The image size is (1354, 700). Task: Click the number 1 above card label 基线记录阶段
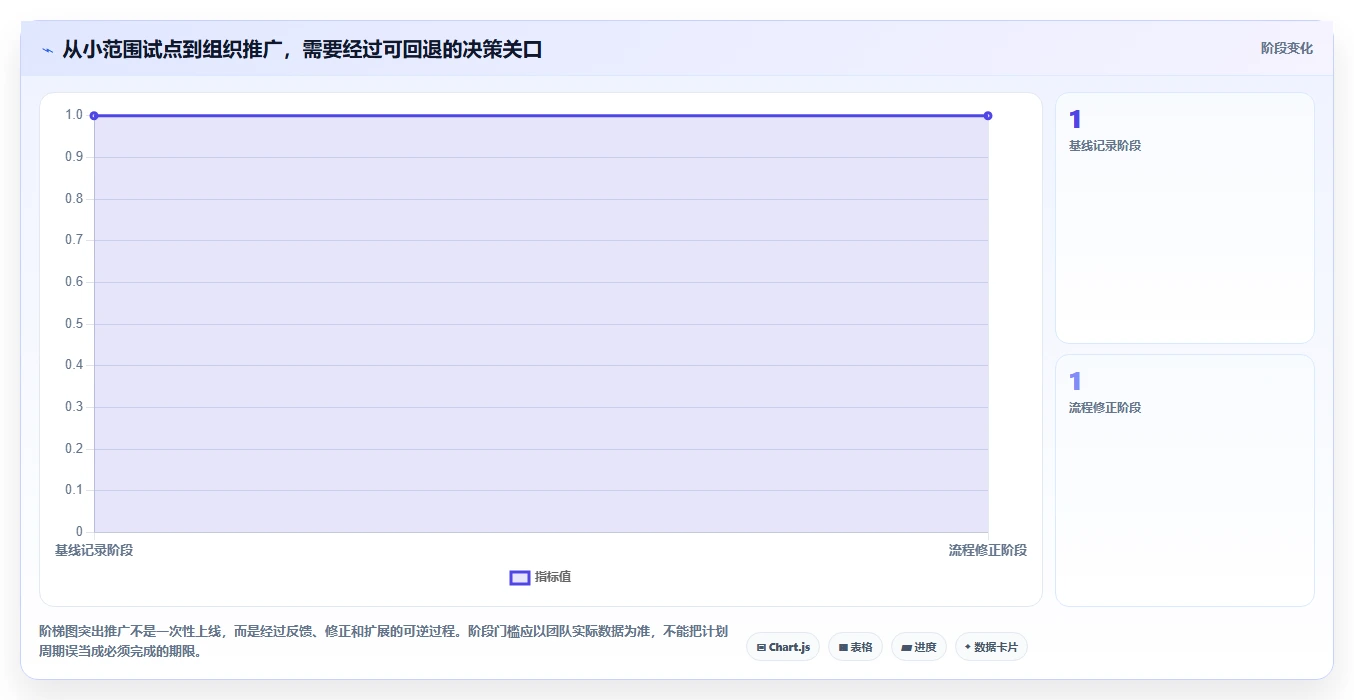point(1075,120)
